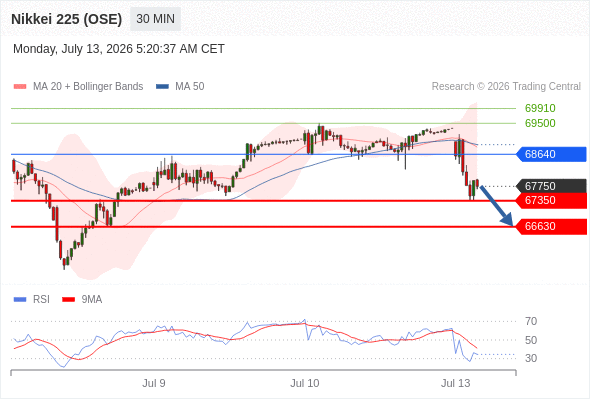Toggle the RSI legend entry
The width and height of the screenshot is (590, 400).
(32, 300)
